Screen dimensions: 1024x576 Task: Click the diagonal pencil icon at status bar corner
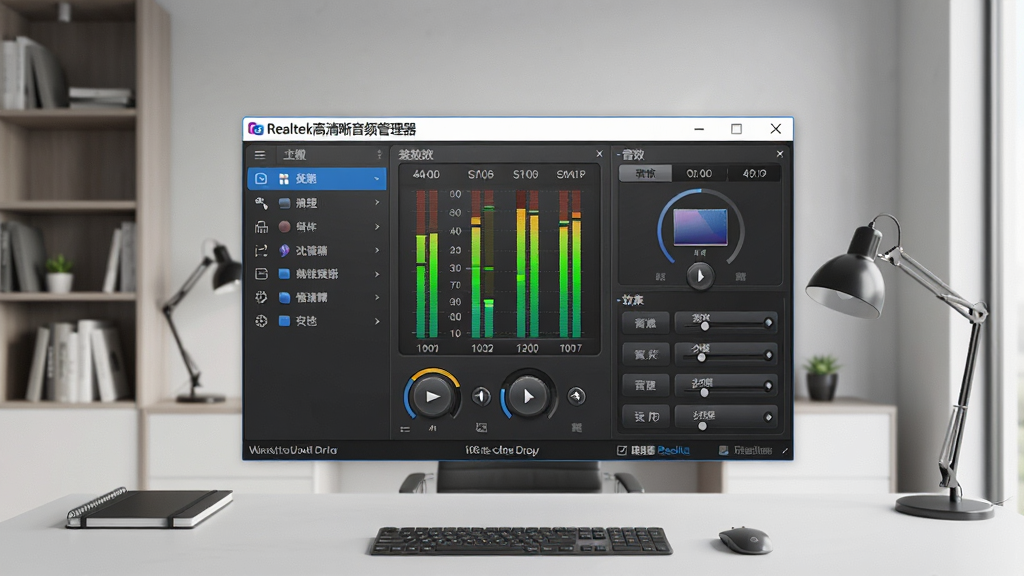(x=784, y=450)
